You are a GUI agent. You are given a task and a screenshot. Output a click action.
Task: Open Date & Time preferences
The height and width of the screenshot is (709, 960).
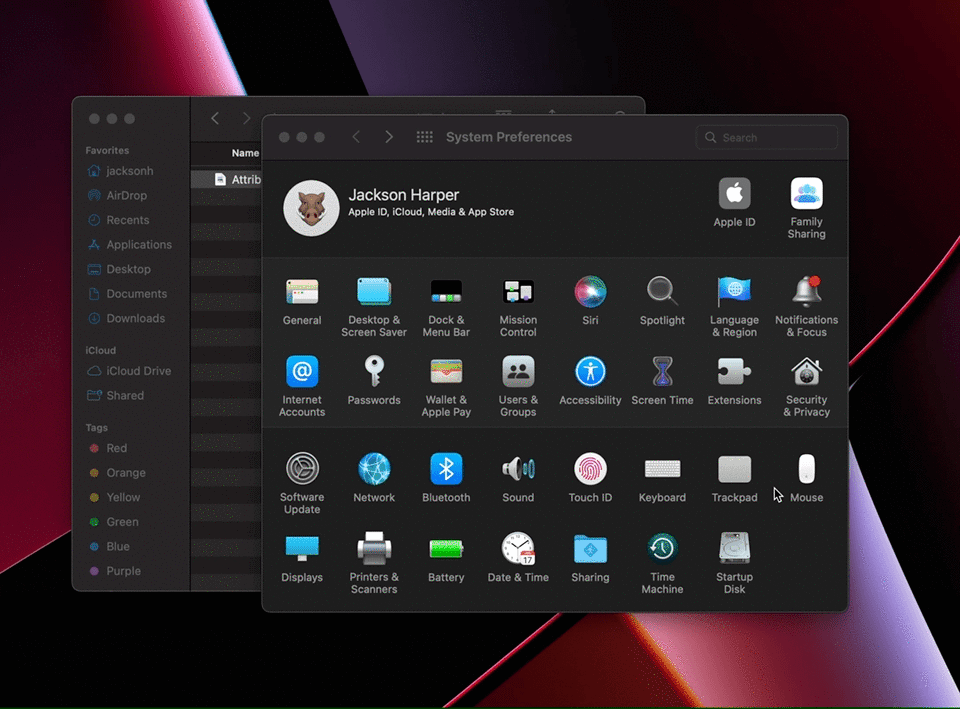518,557
